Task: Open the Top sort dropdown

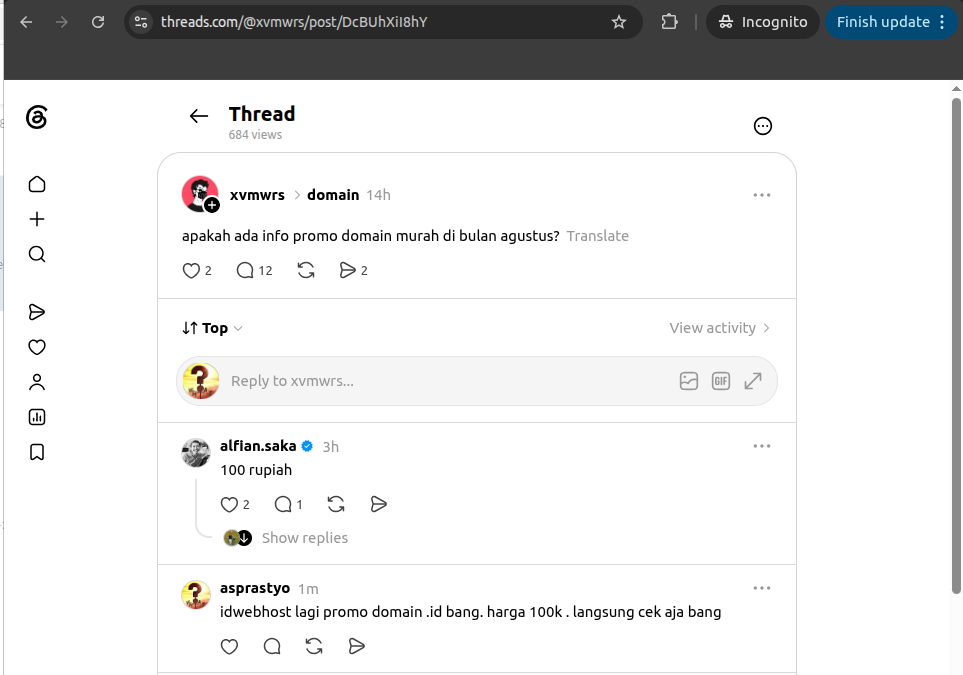Action: pos(212,328)
